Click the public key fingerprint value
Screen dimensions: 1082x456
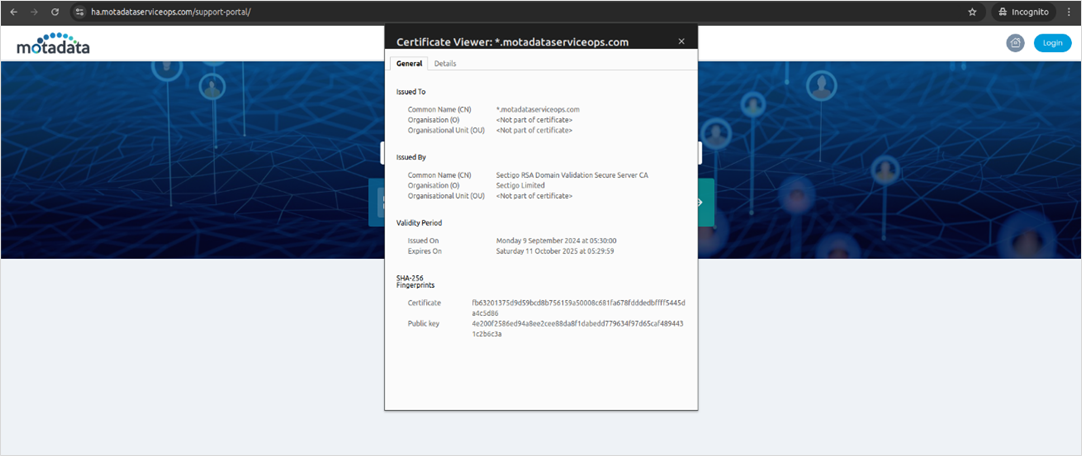[578, 328]
